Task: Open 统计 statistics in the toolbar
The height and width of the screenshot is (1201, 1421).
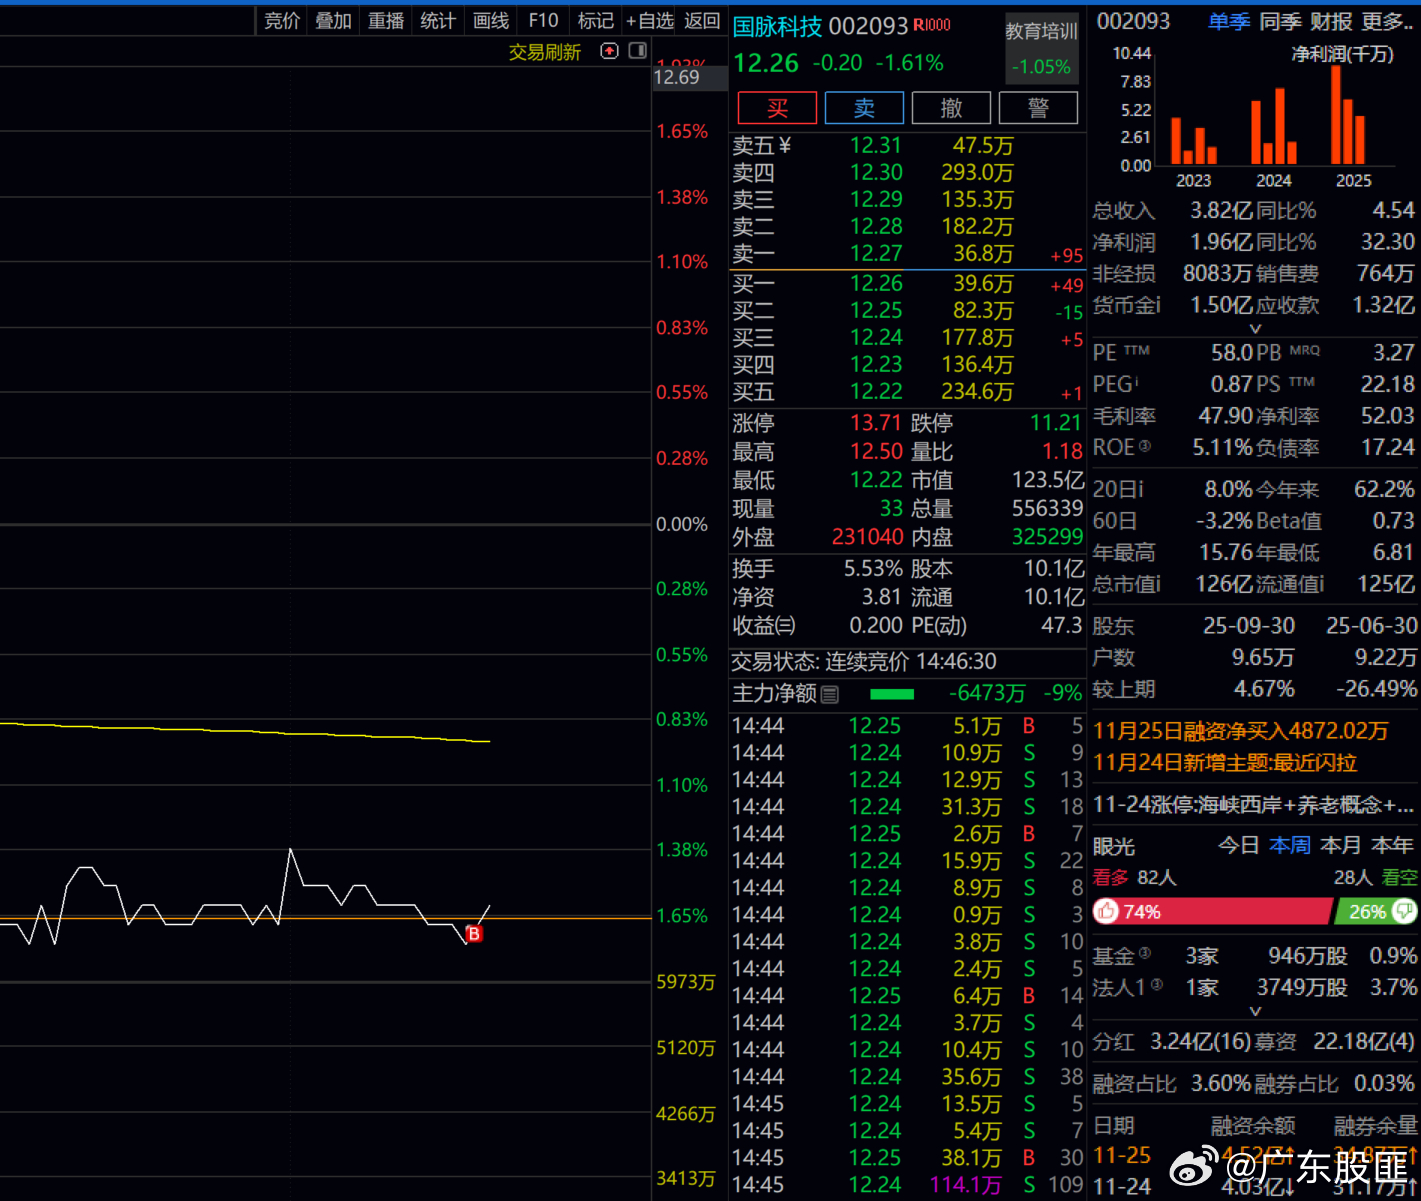Action: pos(438,21)
